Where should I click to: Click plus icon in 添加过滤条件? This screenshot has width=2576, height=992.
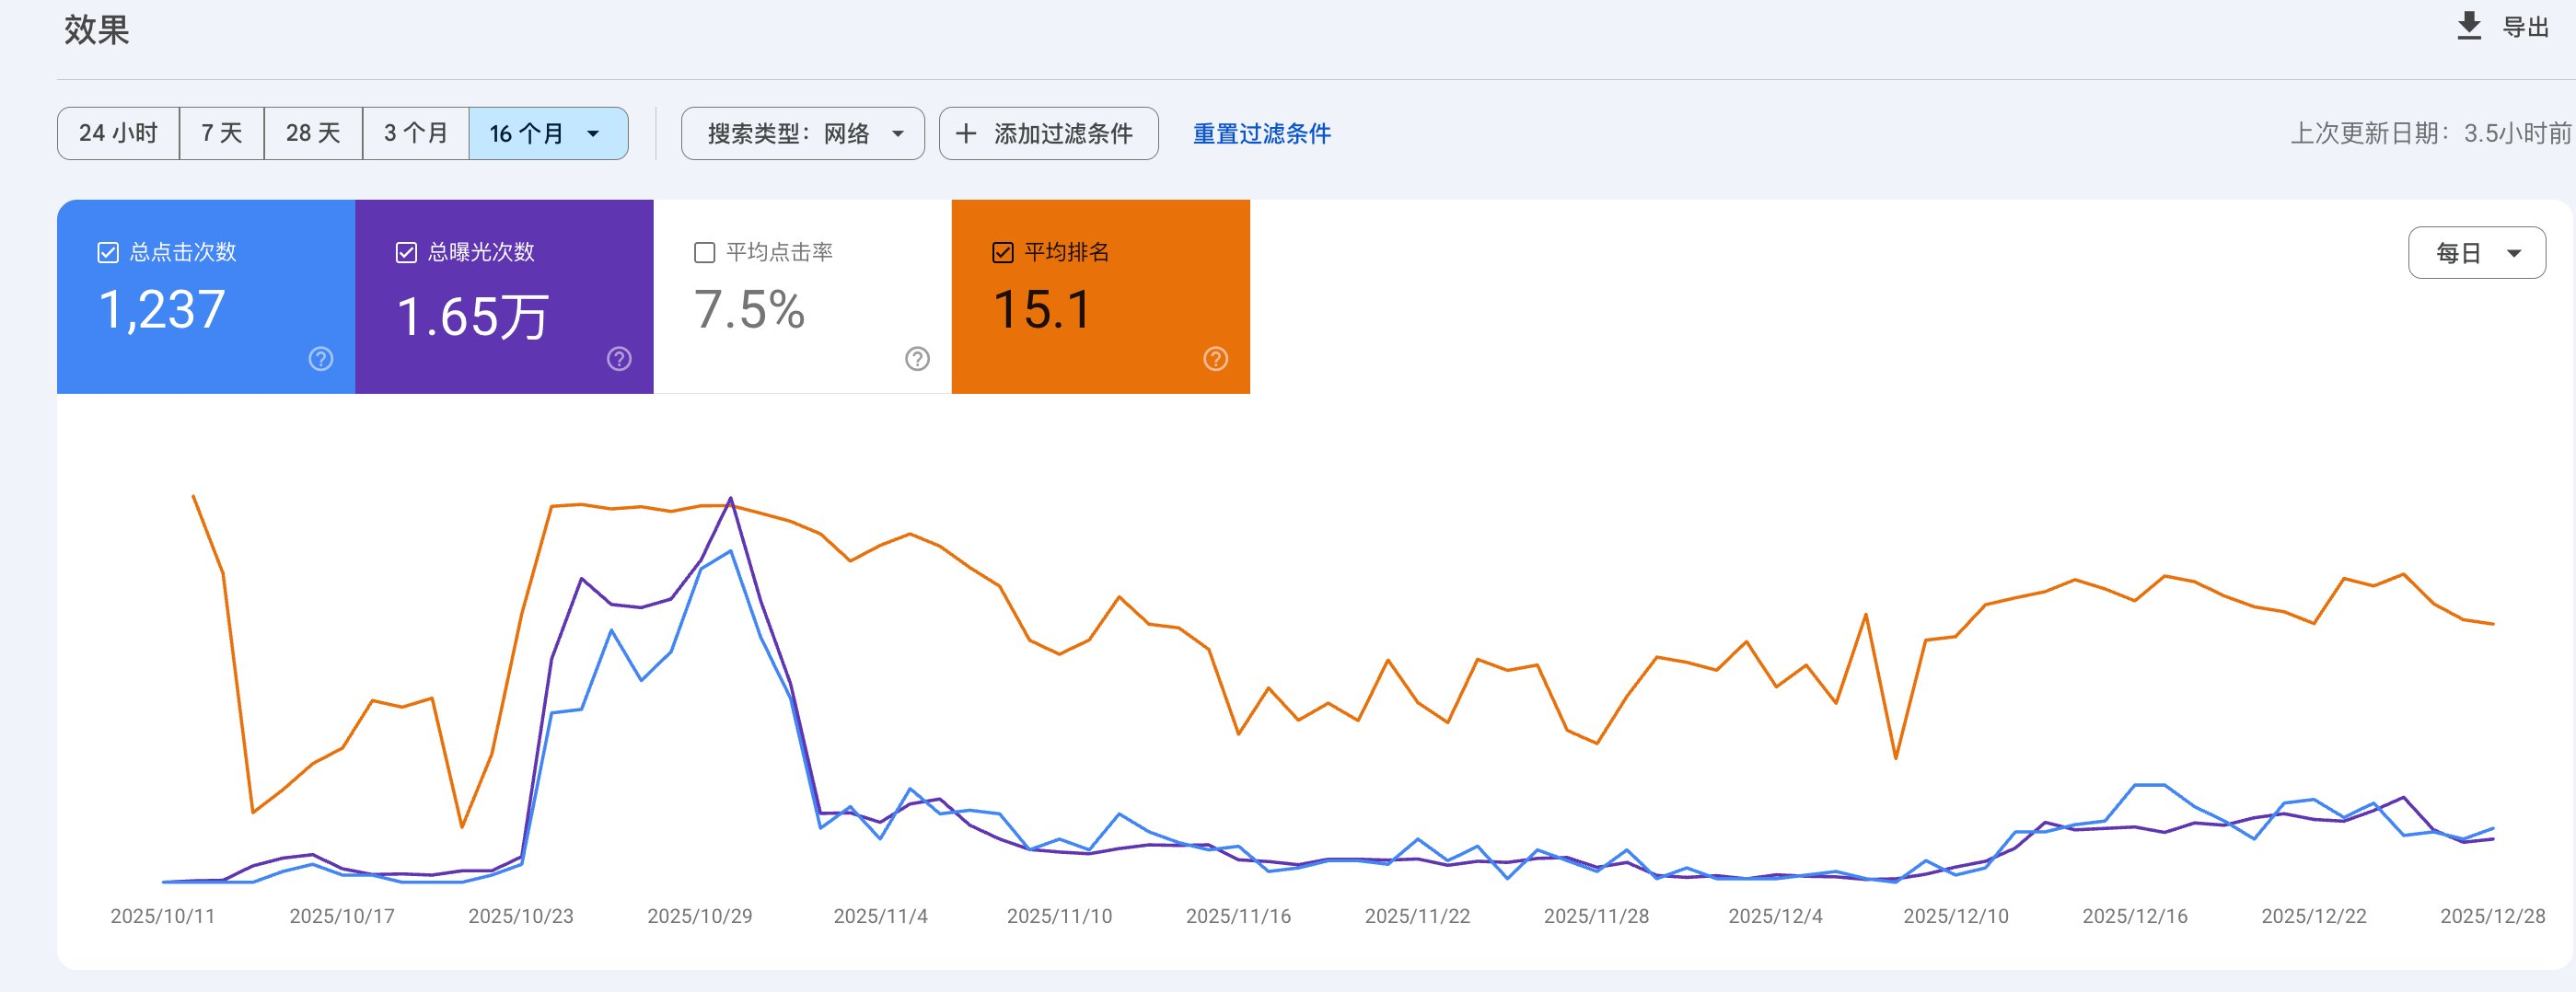pyautogui.click(x=965, y=134)
